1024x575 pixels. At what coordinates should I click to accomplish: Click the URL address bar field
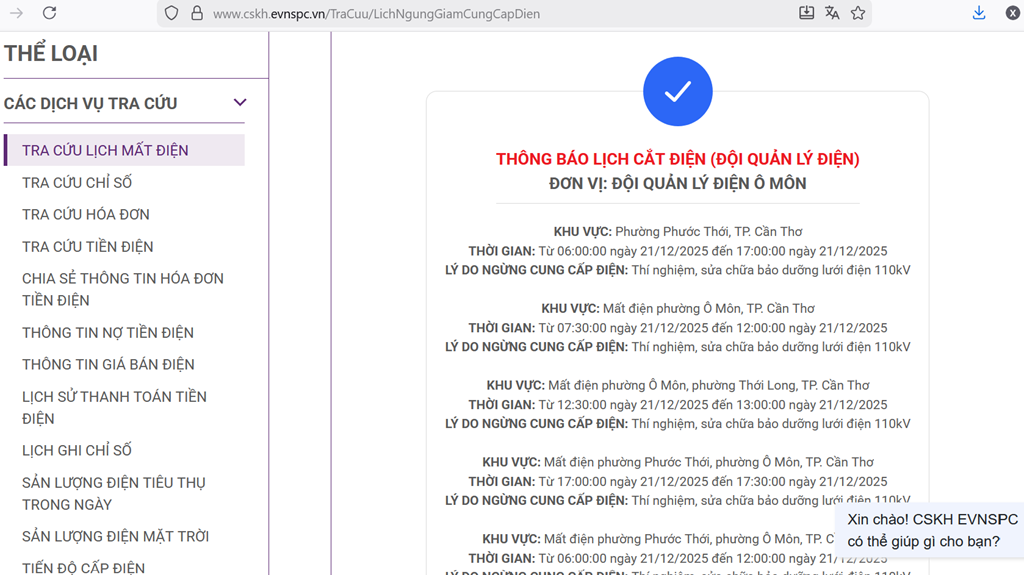480,14
